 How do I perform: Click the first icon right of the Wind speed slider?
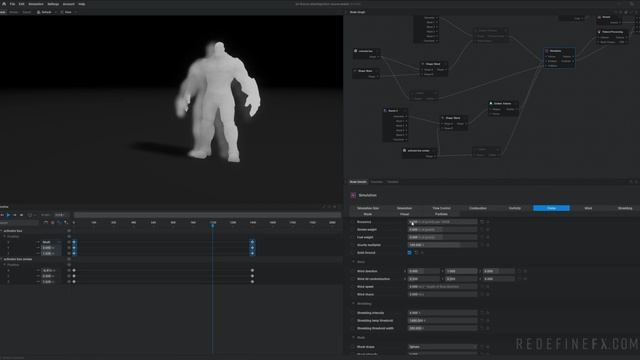(482, 287)
